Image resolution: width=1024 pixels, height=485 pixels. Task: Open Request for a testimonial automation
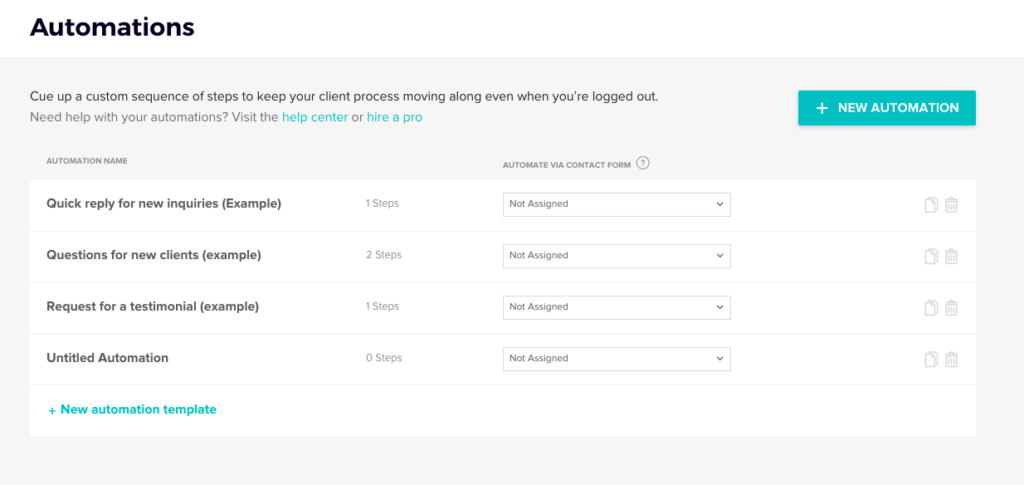[152, 307]
